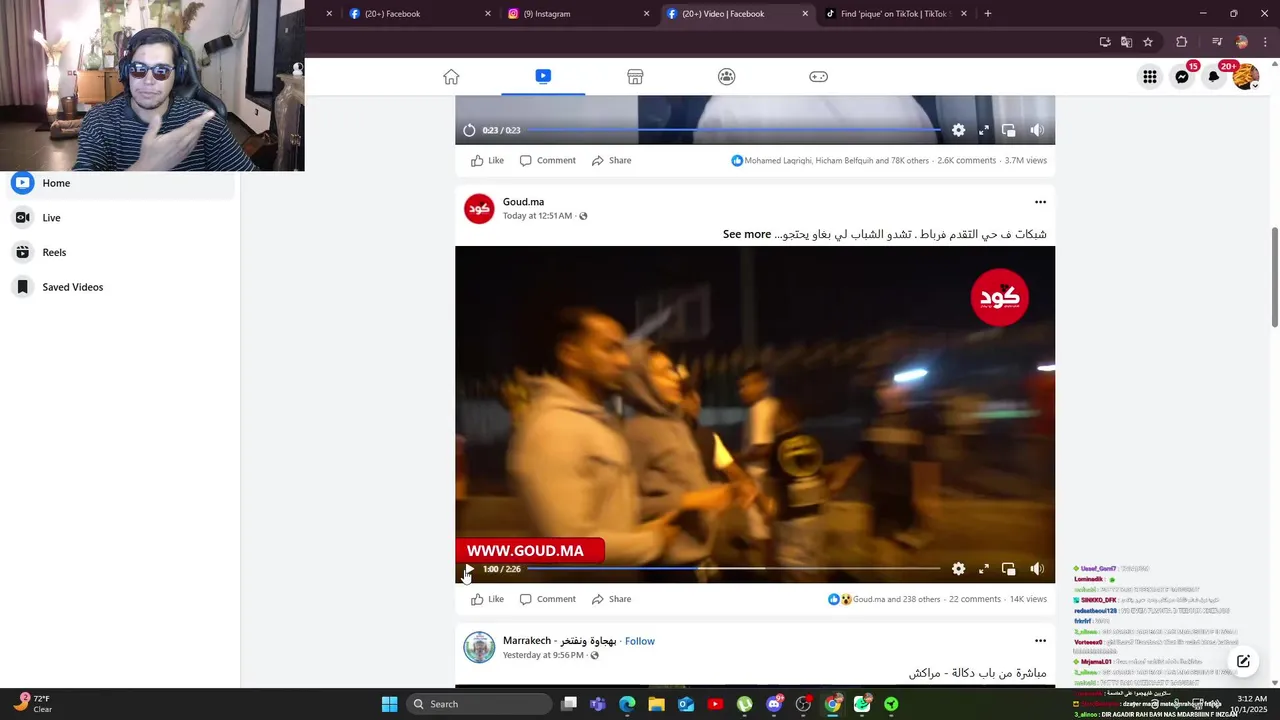1280x720 pixels.
Task: Click the Windows taskbar Search box
Action: point(480,704)
